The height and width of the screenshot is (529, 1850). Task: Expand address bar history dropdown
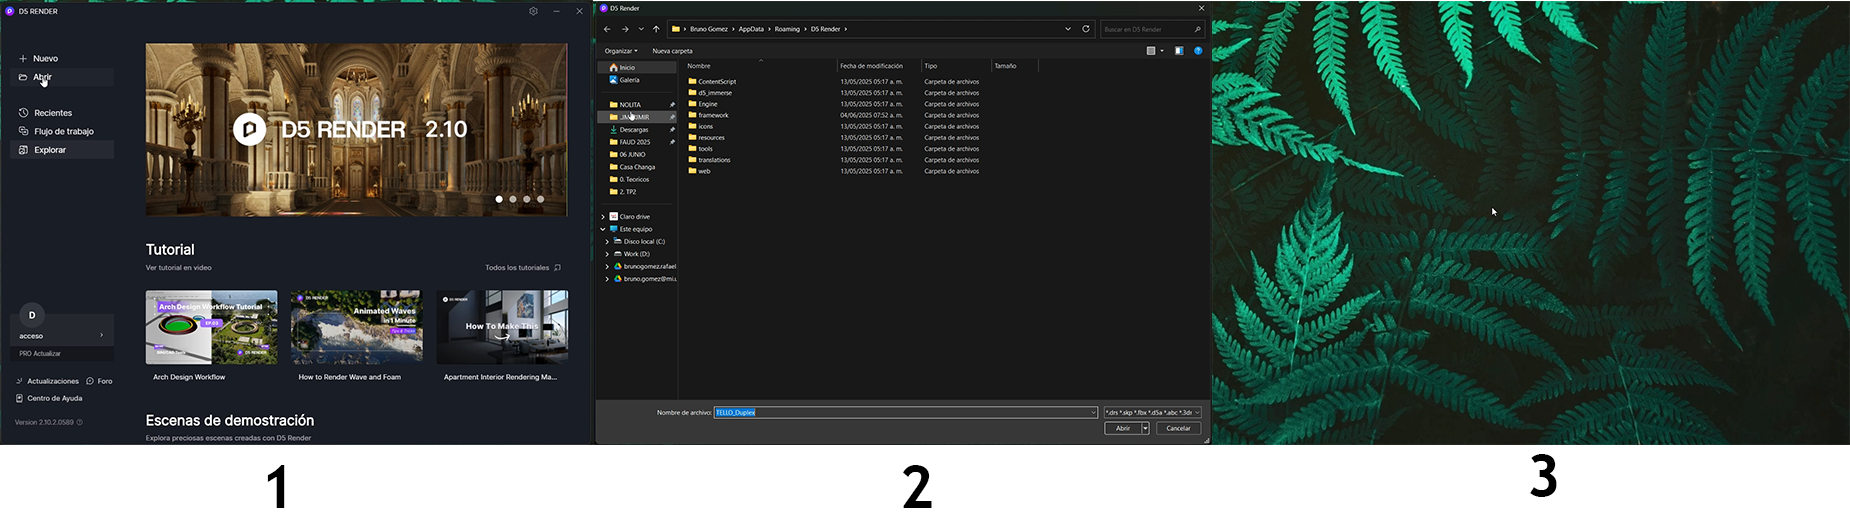[1068, 29]
